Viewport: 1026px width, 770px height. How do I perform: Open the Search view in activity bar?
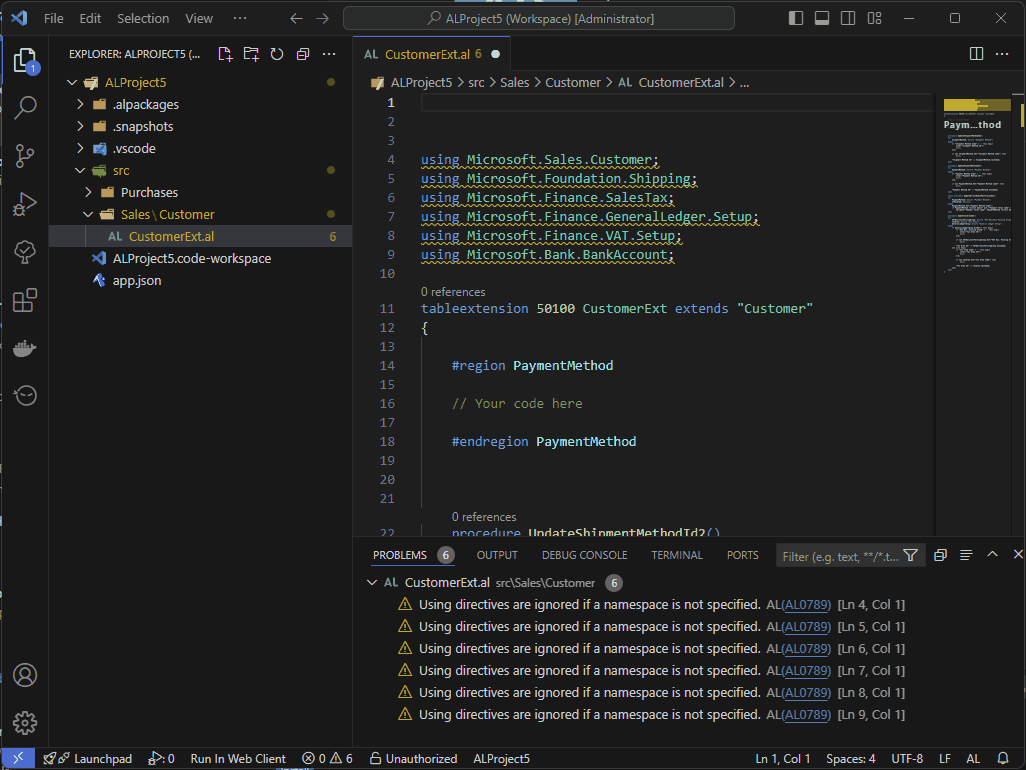pyautogui.click(x=25, y=107)
